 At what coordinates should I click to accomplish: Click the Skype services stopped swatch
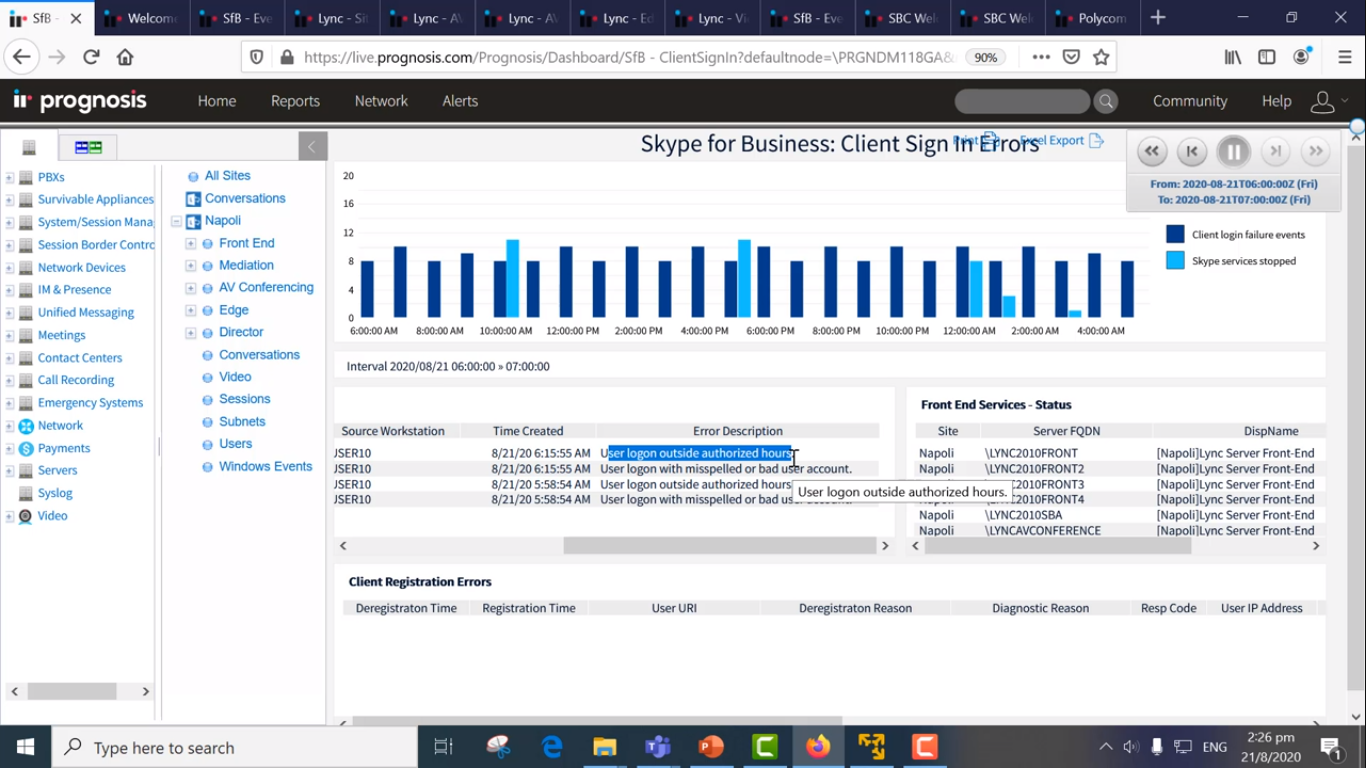[1175, 260]
